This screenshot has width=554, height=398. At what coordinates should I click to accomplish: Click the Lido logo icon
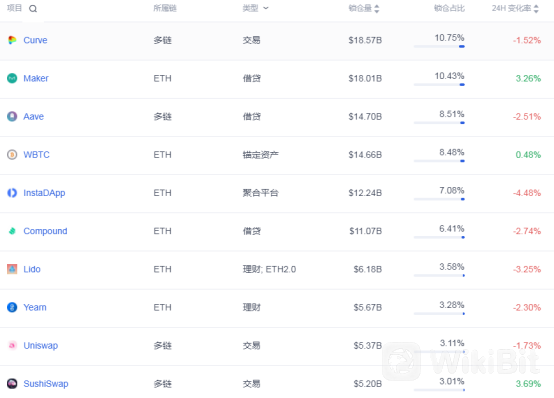[x=12, y=269]
